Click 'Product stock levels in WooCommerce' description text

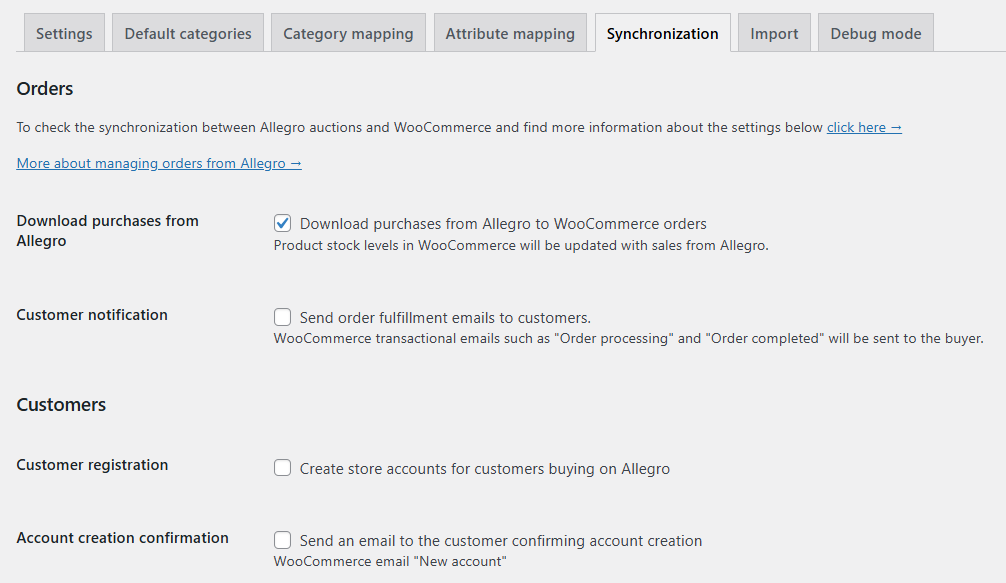click(x=521, y=246)
